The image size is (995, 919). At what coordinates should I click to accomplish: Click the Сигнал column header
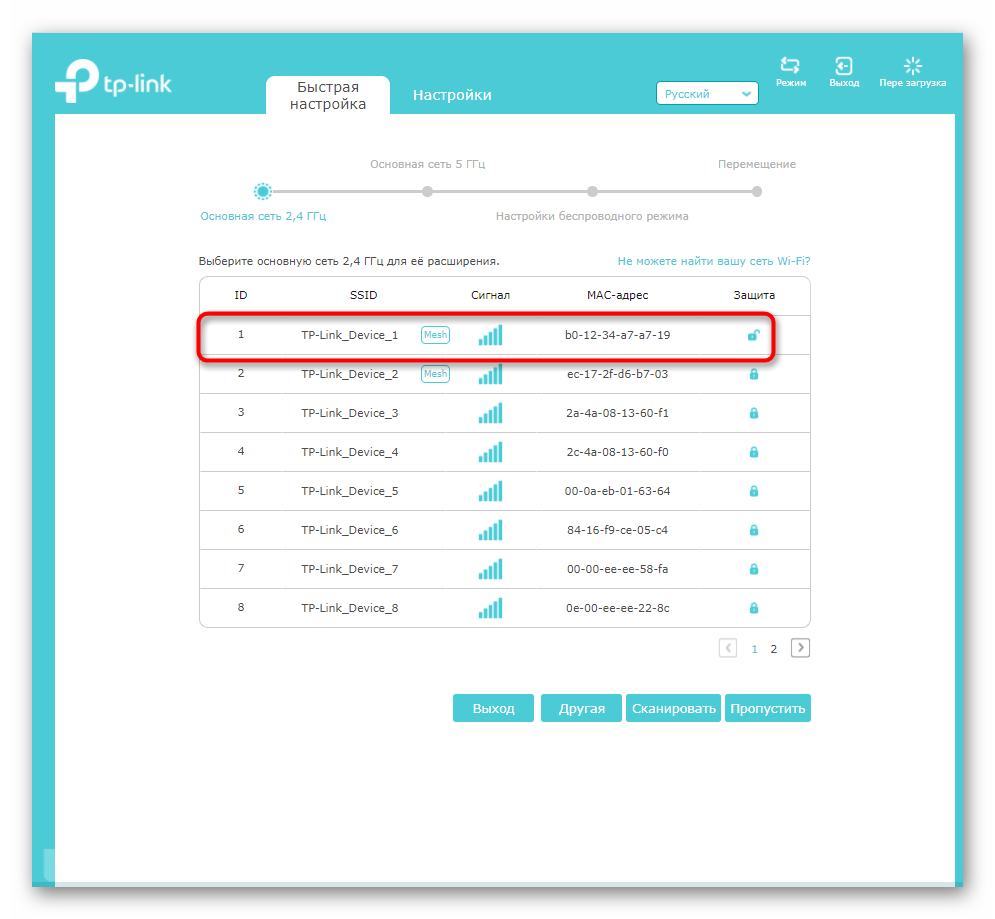(x=491, y=295)
